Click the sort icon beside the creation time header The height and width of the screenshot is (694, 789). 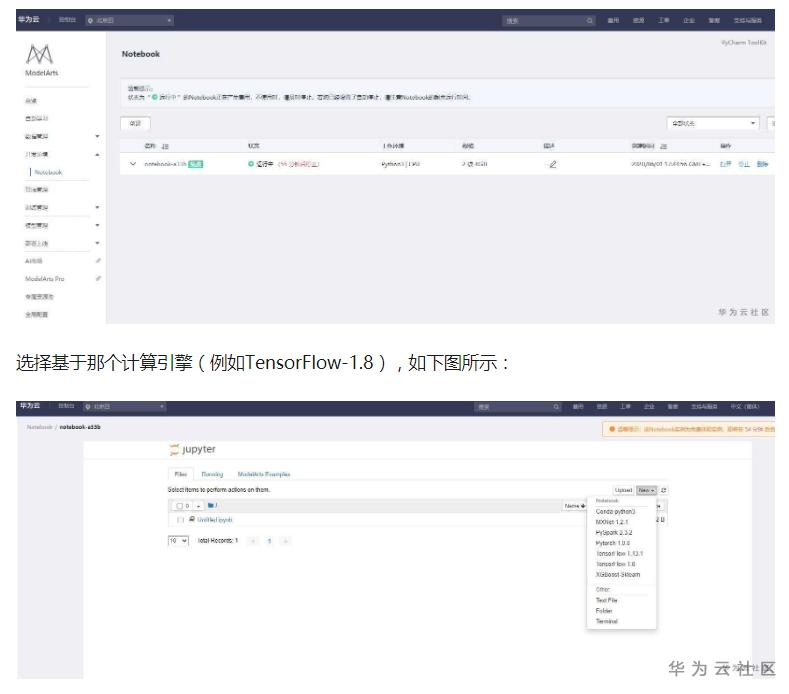point(663,146)
